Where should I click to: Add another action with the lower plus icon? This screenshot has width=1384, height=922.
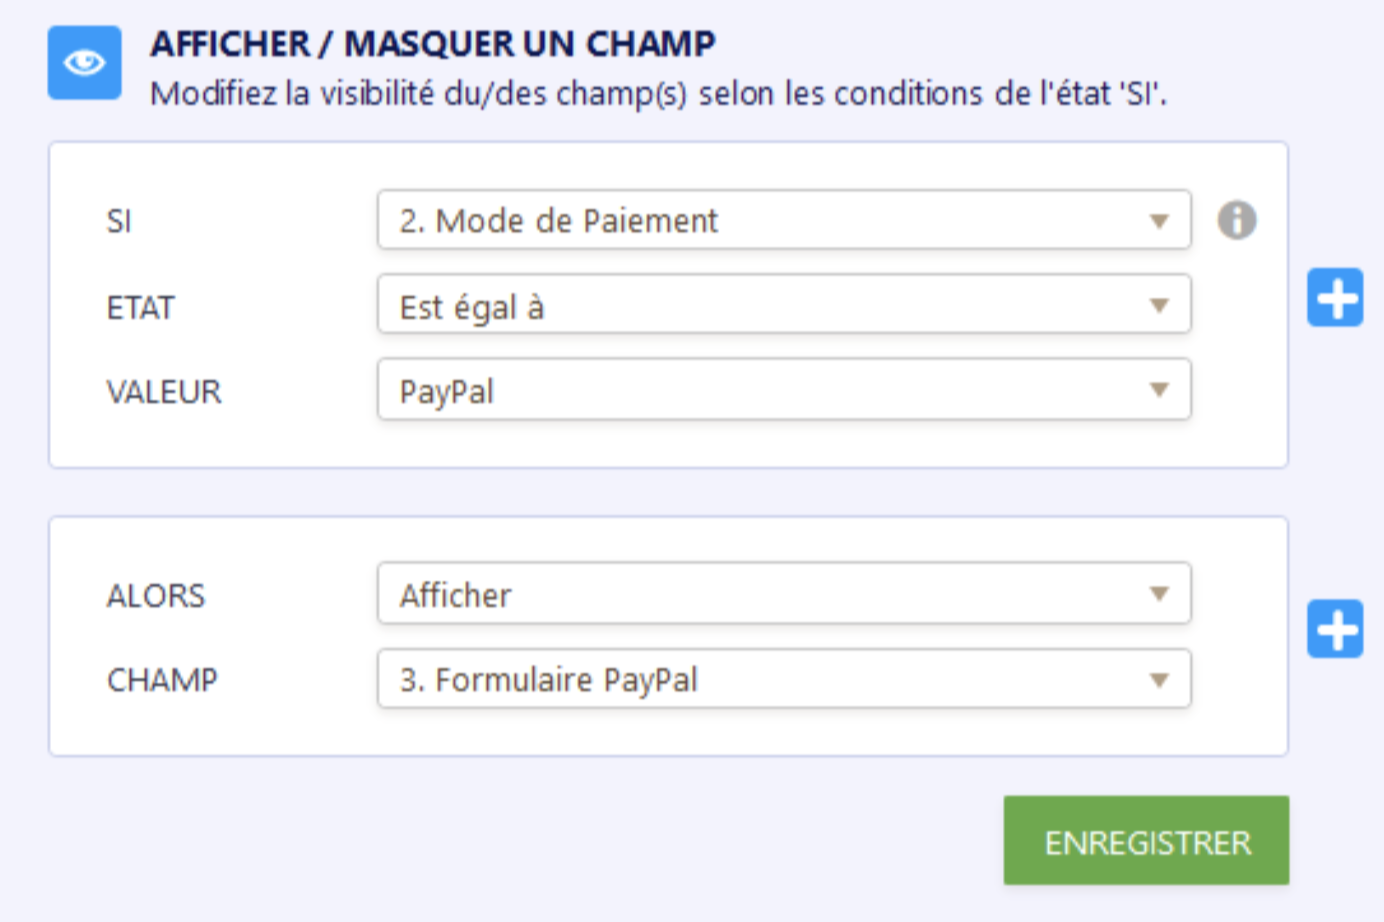coord(1335,629)
